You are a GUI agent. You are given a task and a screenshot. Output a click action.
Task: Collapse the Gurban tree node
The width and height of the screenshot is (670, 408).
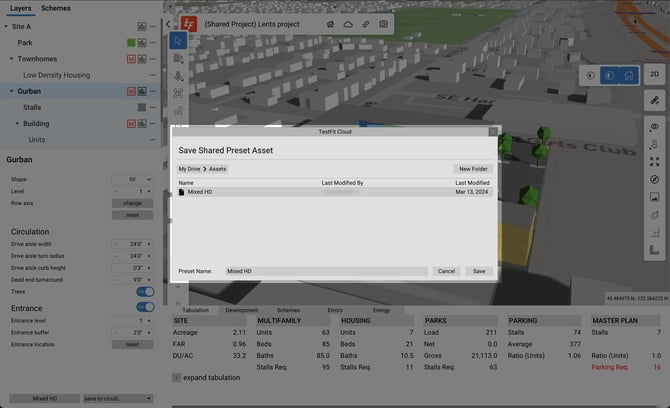click(12, 91)
